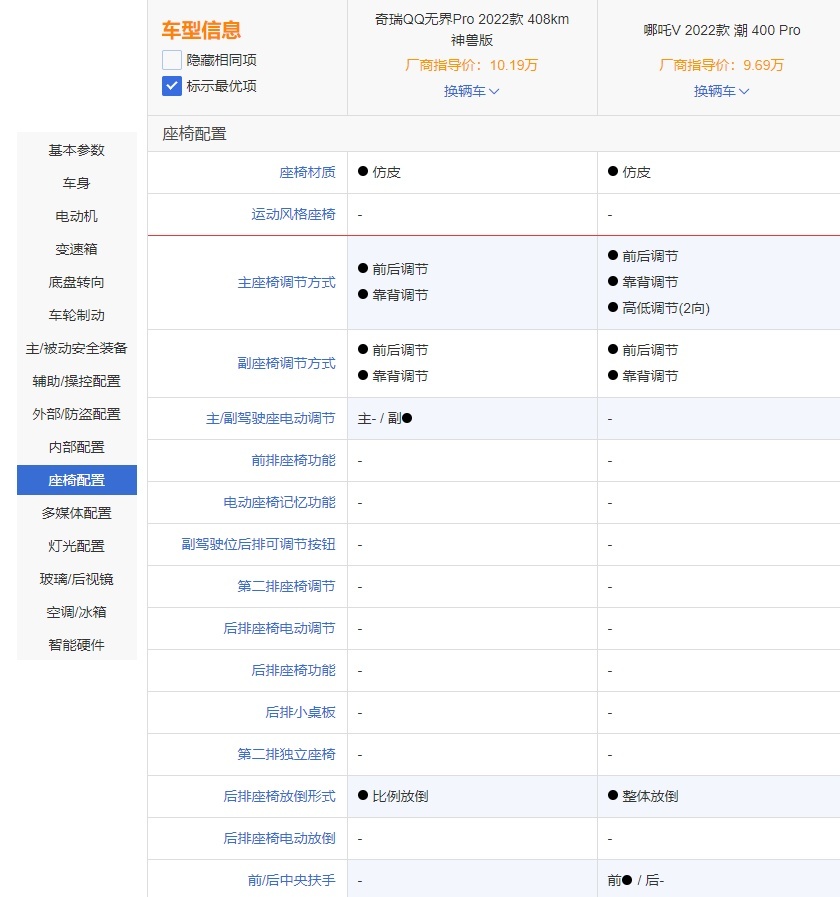Select 外部/防盗配置 in sidebar
Viewport: 840px width, 897px height.
77,414
